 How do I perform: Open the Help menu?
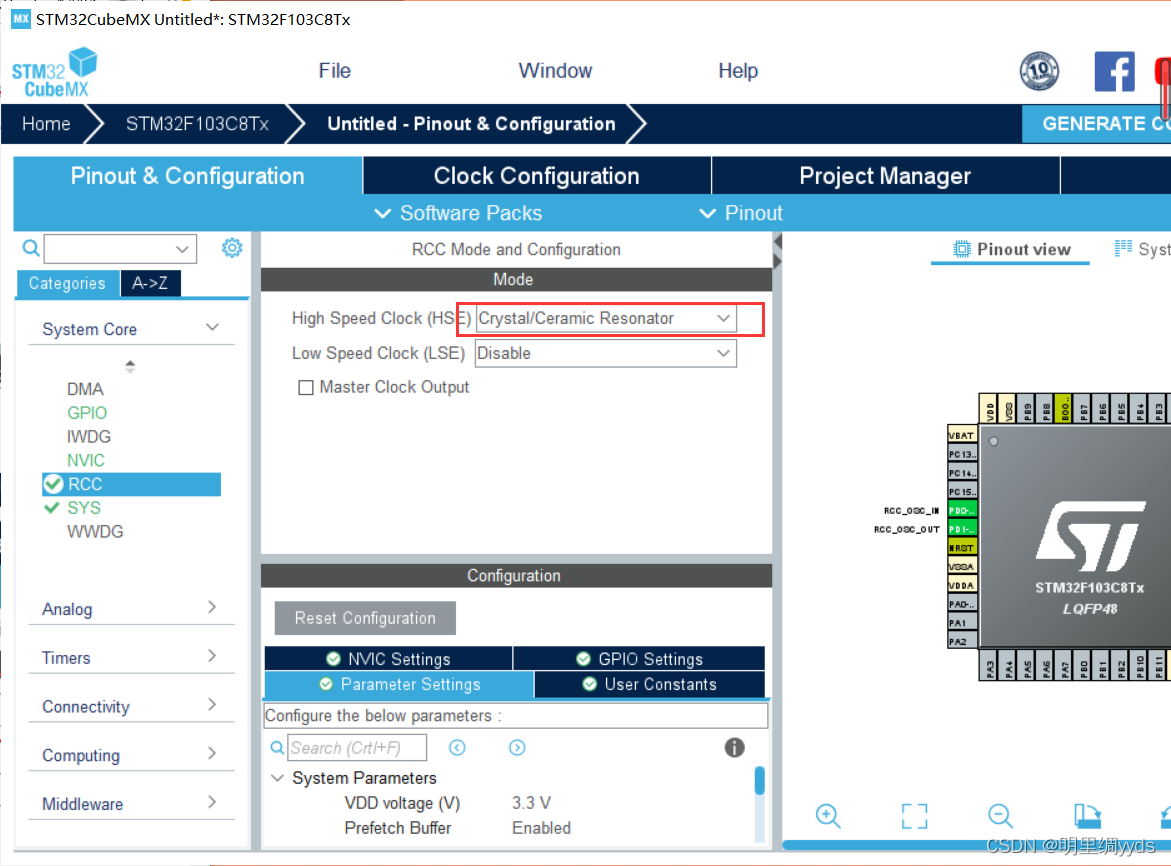[738, 70]
